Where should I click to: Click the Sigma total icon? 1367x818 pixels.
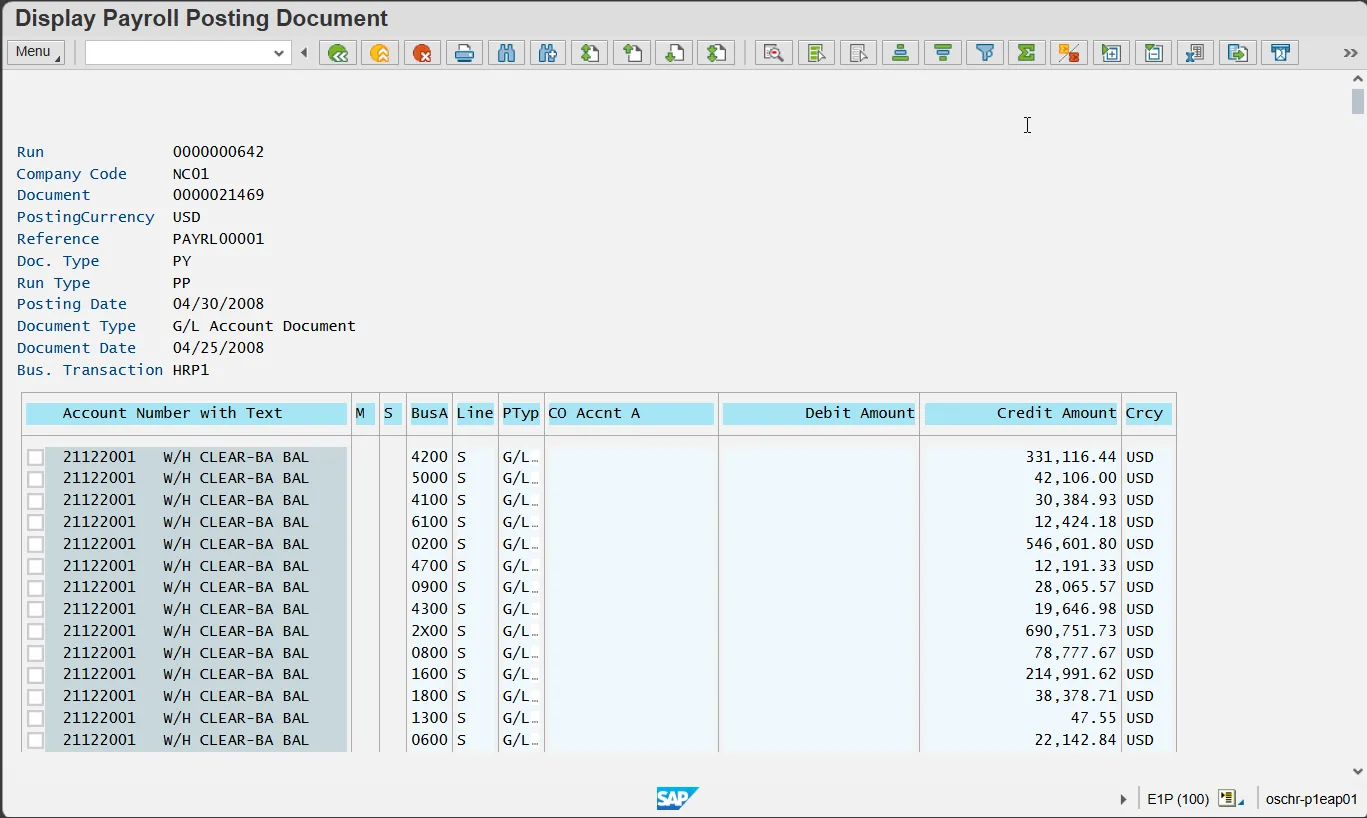click(1027, 53)
